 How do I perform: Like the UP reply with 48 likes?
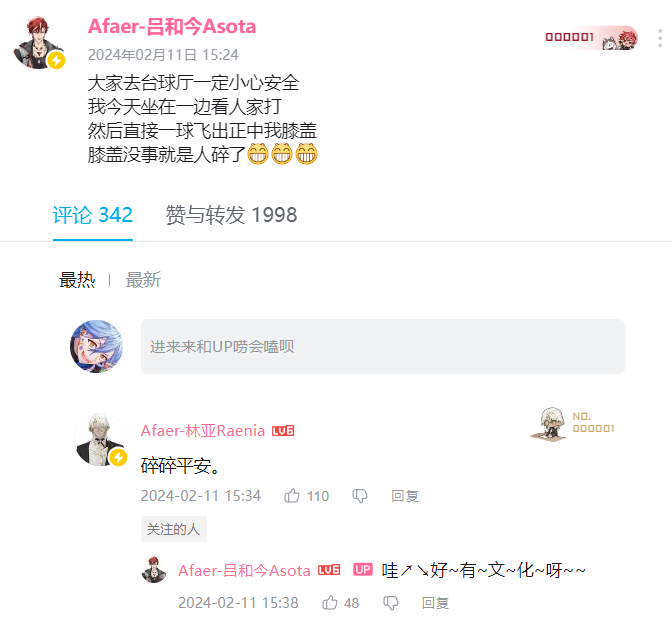[330, 603]
